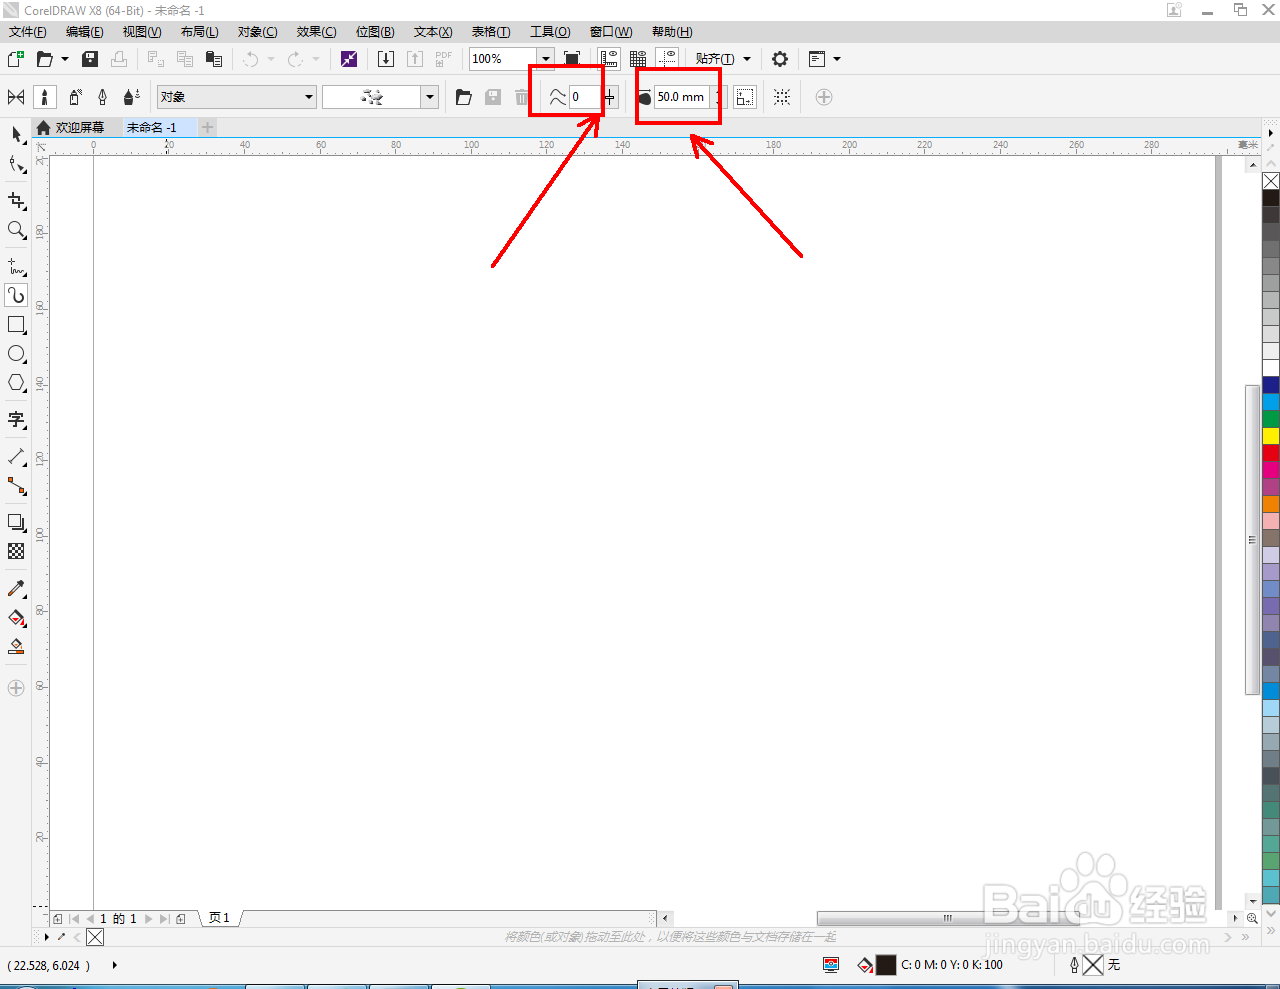Click the black fill color box in status bar
Screen dimensions: 1280x989
tap(886, 965)
